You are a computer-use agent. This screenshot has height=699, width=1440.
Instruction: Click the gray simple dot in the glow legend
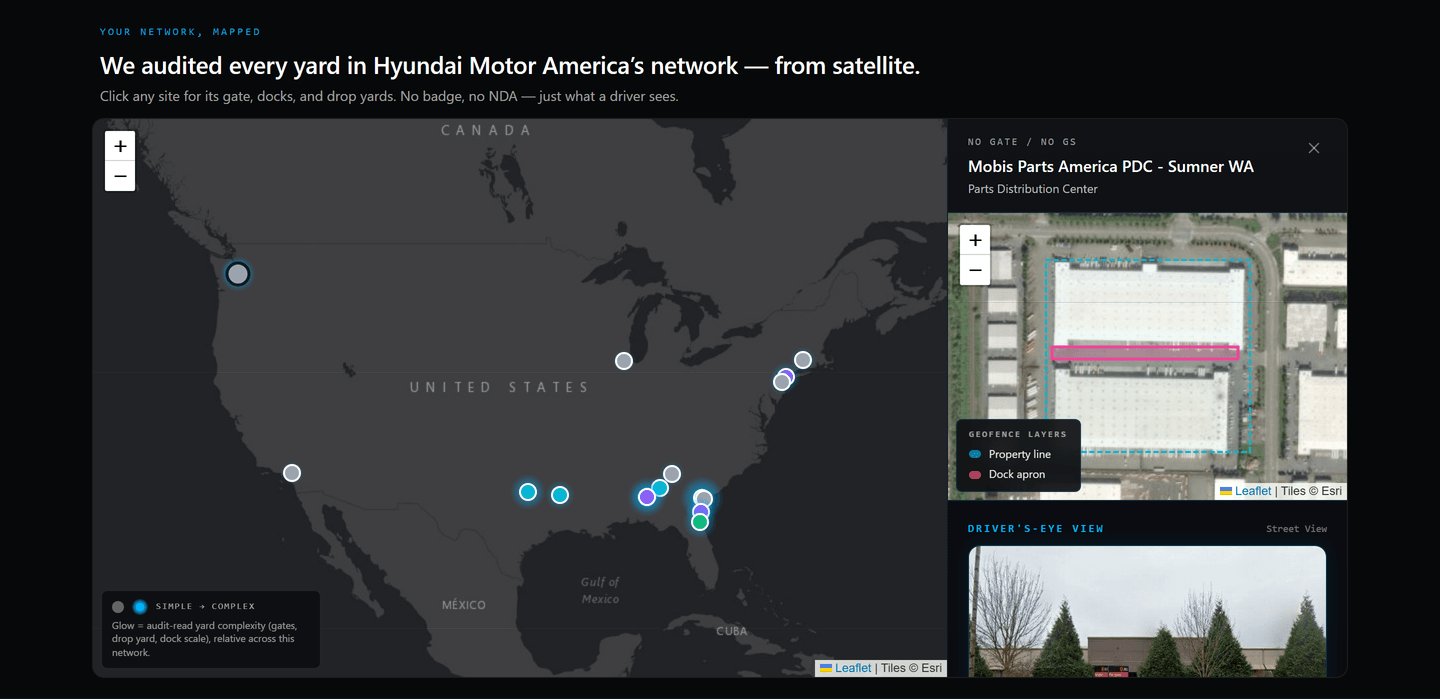(118, 607)
